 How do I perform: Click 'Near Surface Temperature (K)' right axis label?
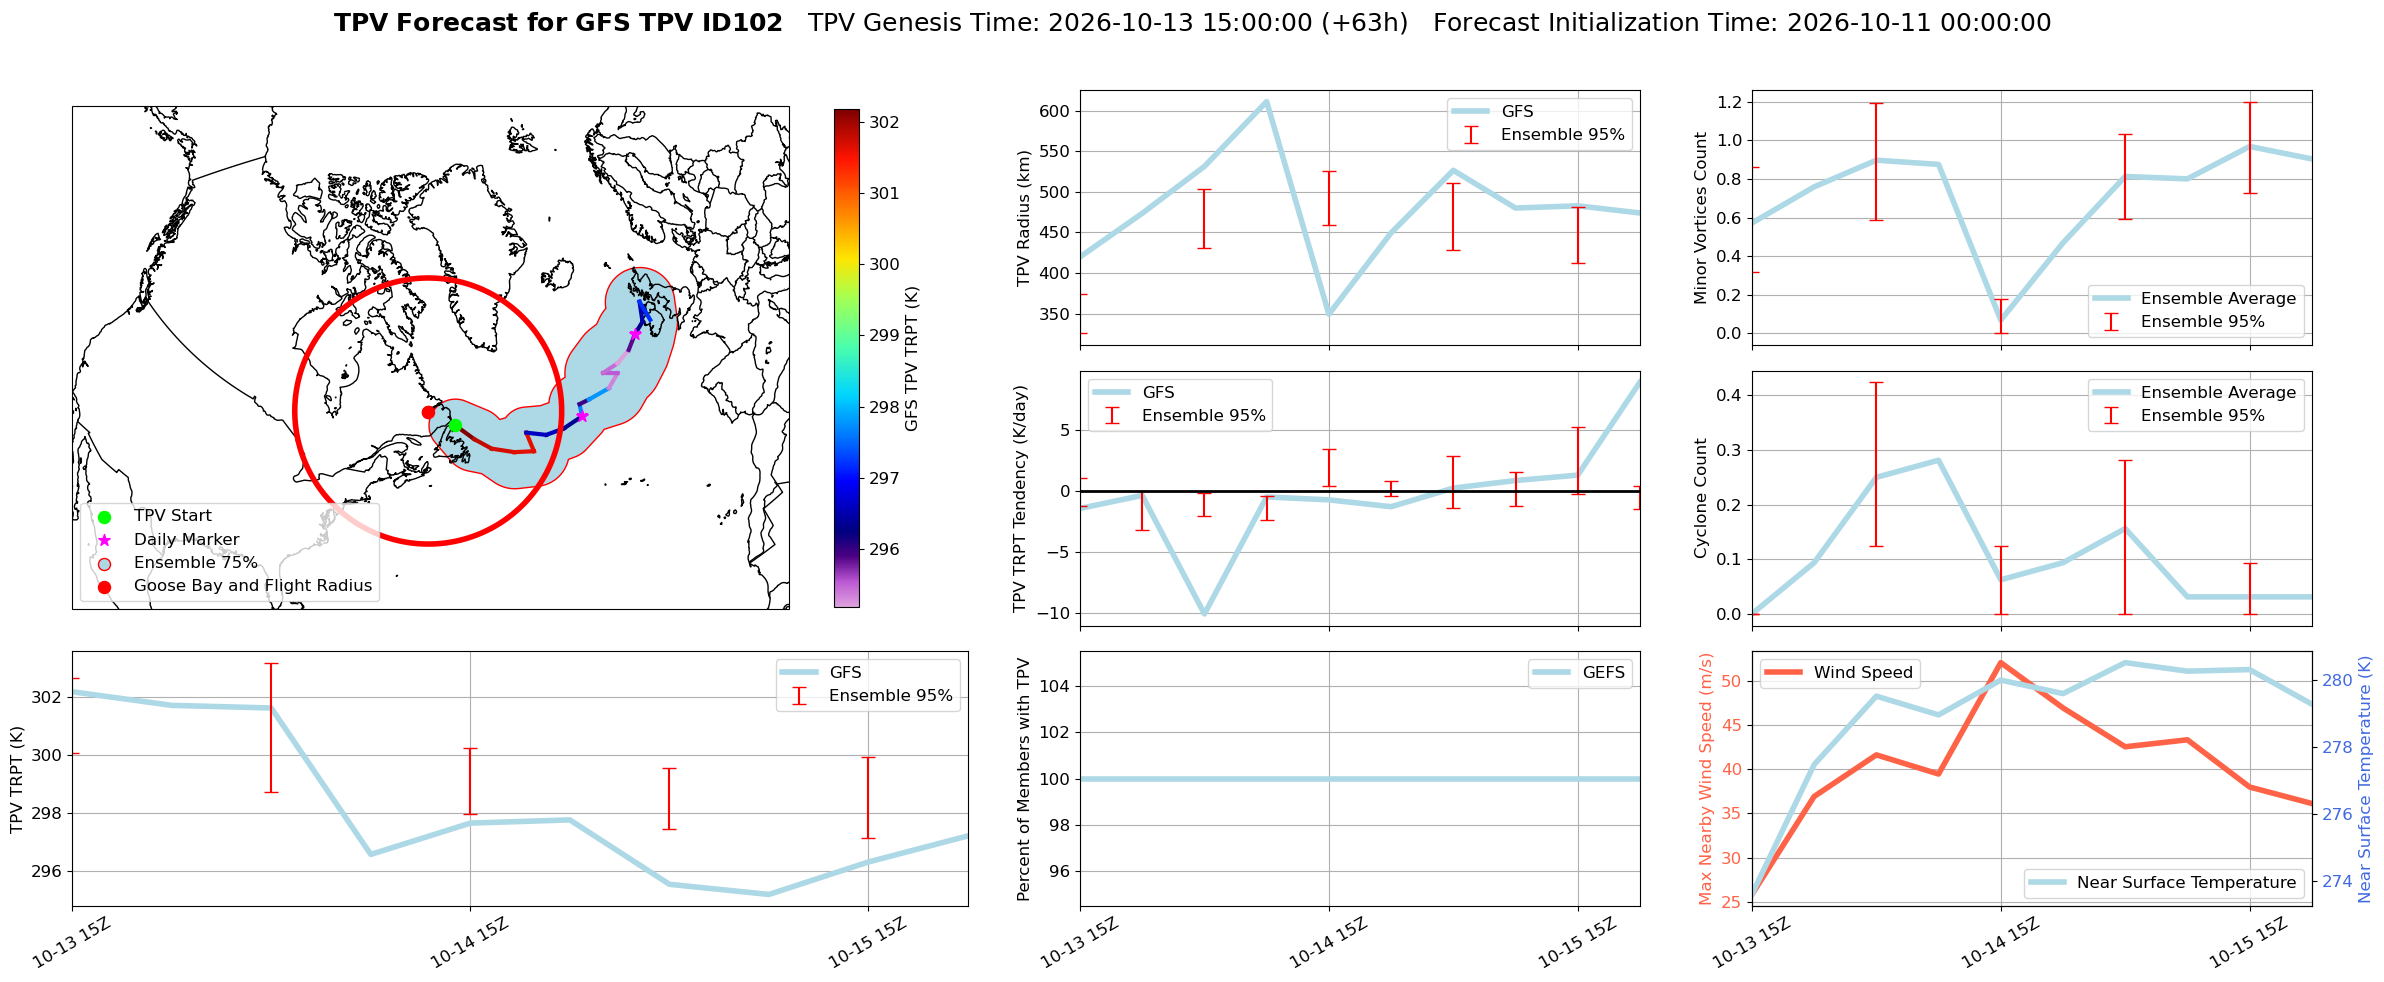(2364, 779)
